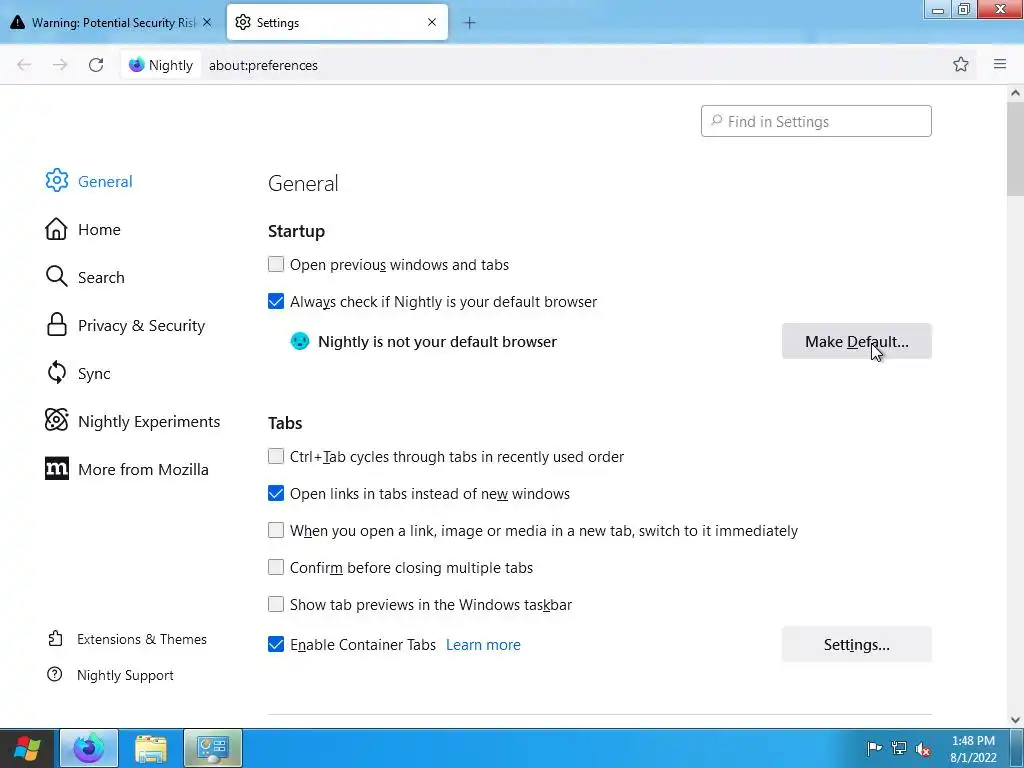Click the Firefox Nightly taskbar icon
Image resolution: width=1024 pixels, height=768 pixels.
coord(89,748)
